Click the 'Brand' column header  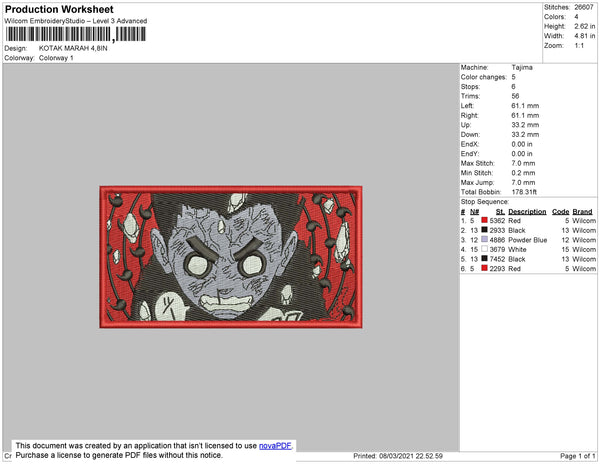point(582,212)
